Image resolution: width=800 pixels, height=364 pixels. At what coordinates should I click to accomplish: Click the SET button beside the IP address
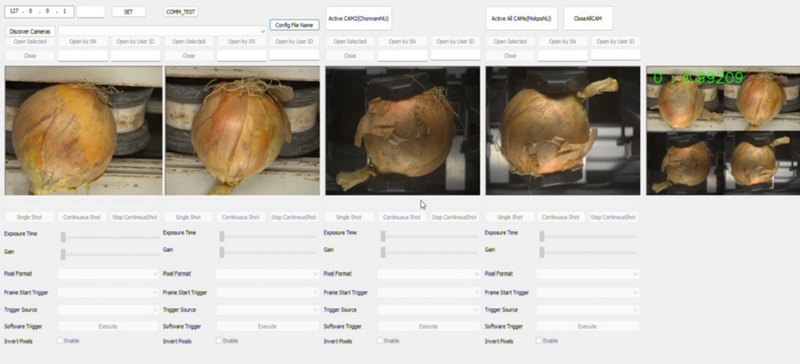[x=129, y=12]
